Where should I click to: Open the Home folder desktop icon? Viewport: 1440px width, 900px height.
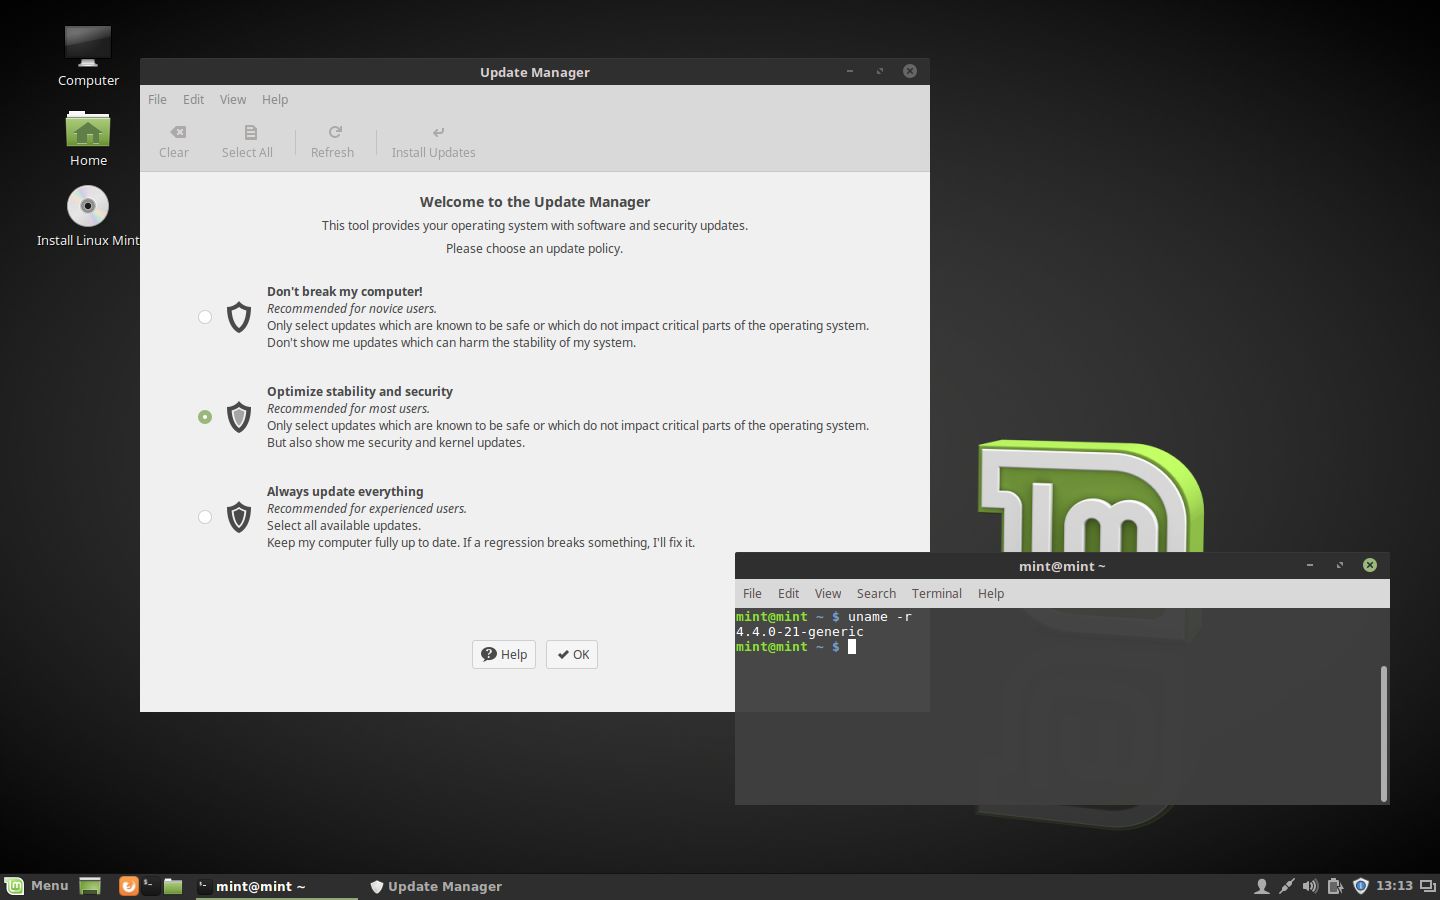point(88,129)
